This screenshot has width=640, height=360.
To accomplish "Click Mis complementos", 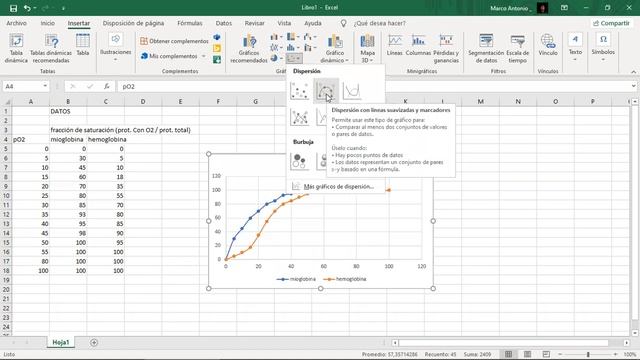I will pos(173,56).
